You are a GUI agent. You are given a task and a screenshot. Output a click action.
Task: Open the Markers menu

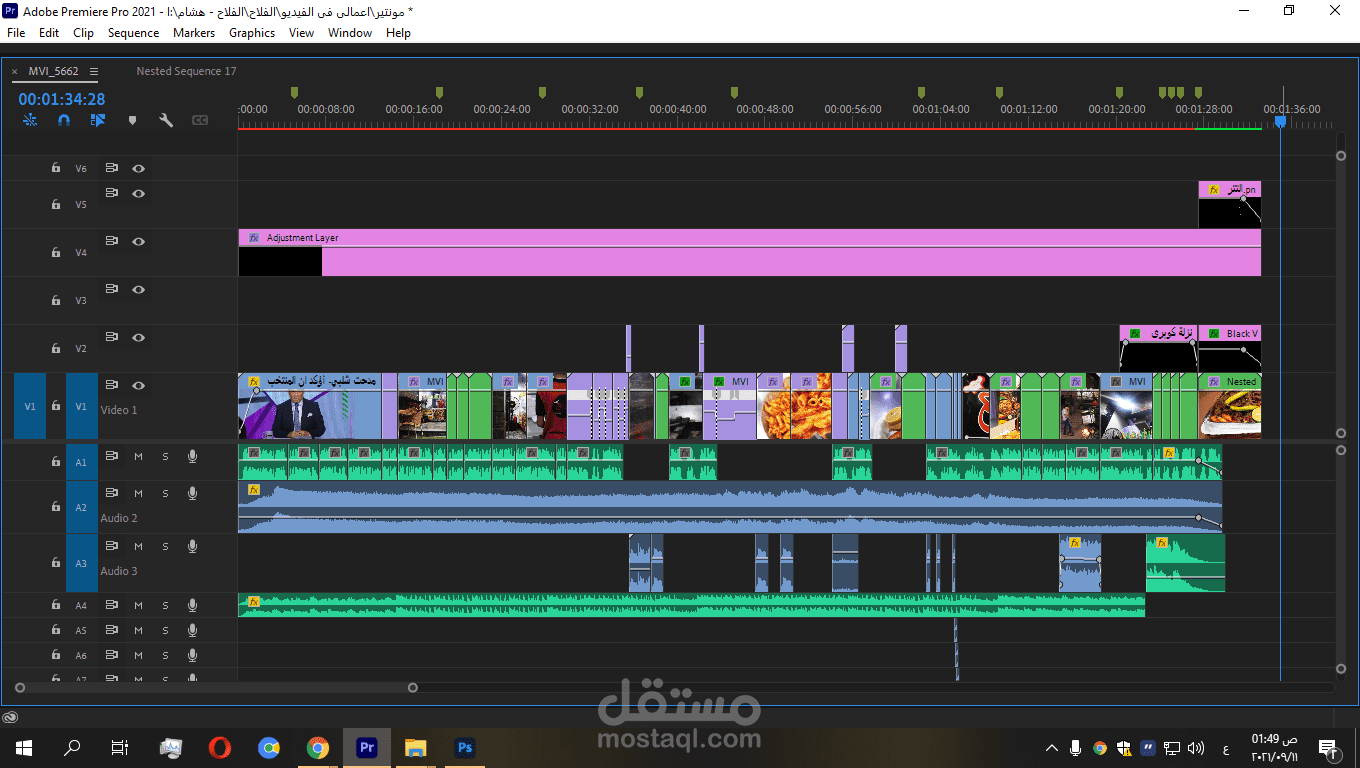194,33
